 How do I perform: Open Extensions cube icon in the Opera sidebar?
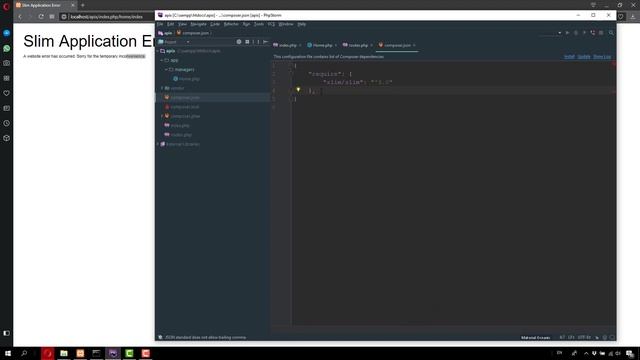click(7, 138)
